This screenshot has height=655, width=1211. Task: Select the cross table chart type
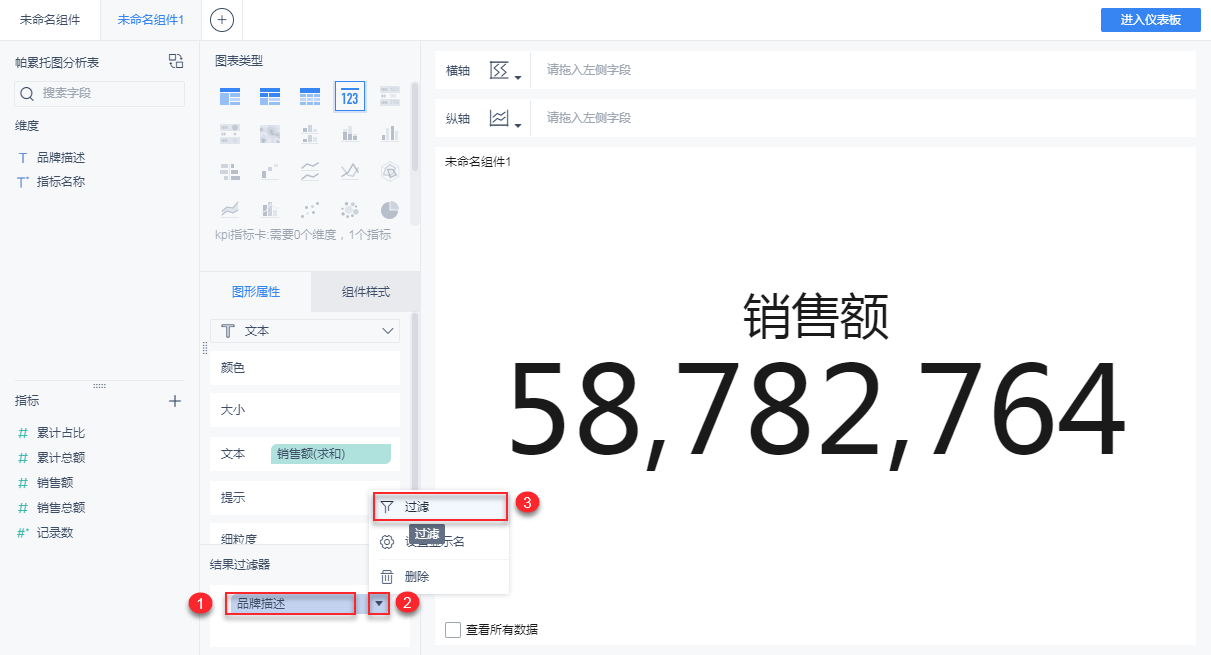click(x=270, y=97)
